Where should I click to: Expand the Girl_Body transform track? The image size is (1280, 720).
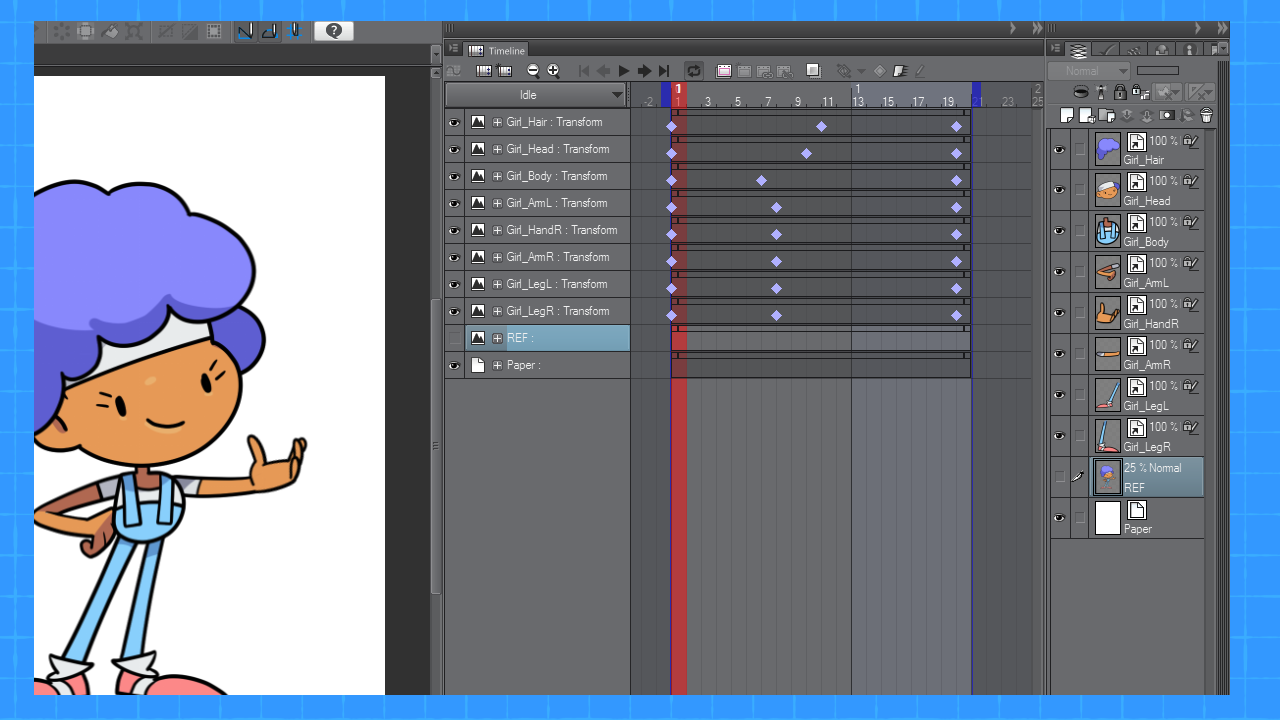(498, 176)
